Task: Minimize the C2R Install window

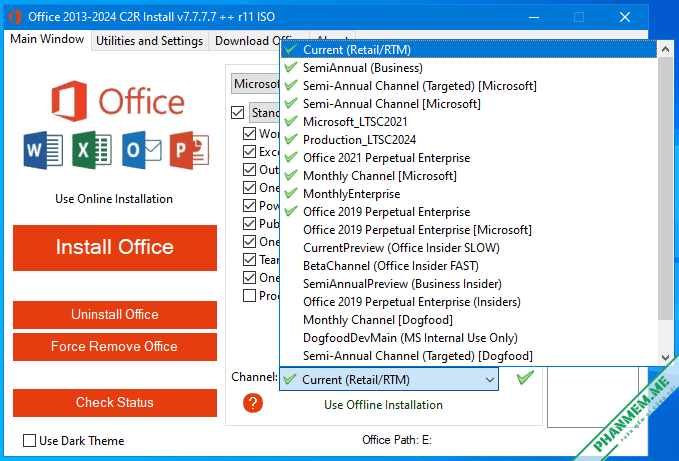Action: pyautogui.click(x=534, y=17)
